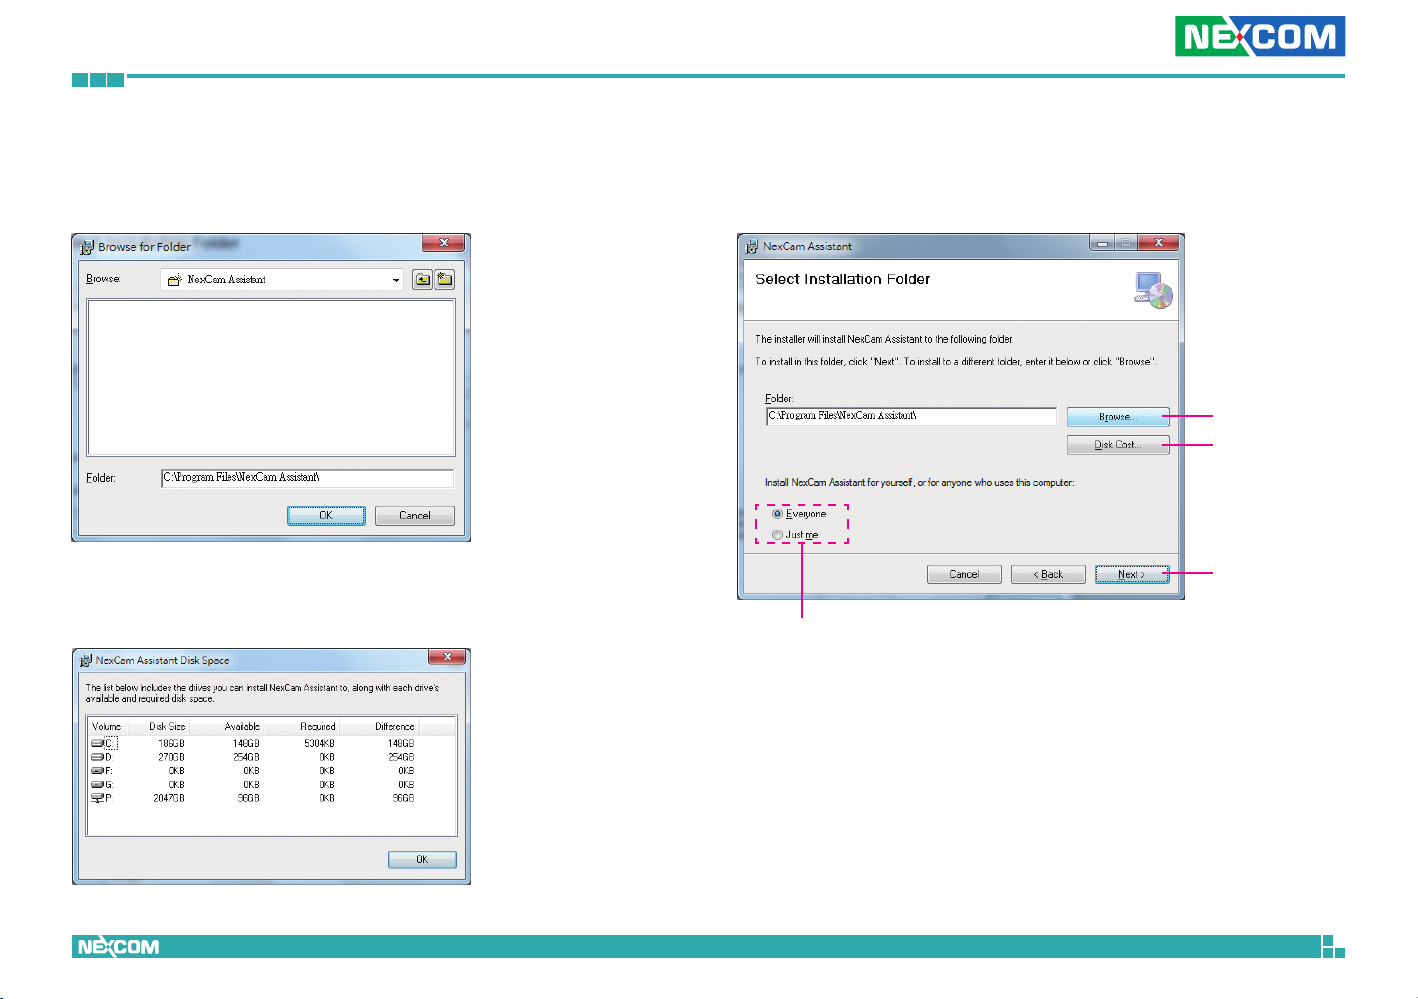This screenshot has height=999, width=1418.
Task: Select the Everyone radio option
Action: tap(799, 514)
